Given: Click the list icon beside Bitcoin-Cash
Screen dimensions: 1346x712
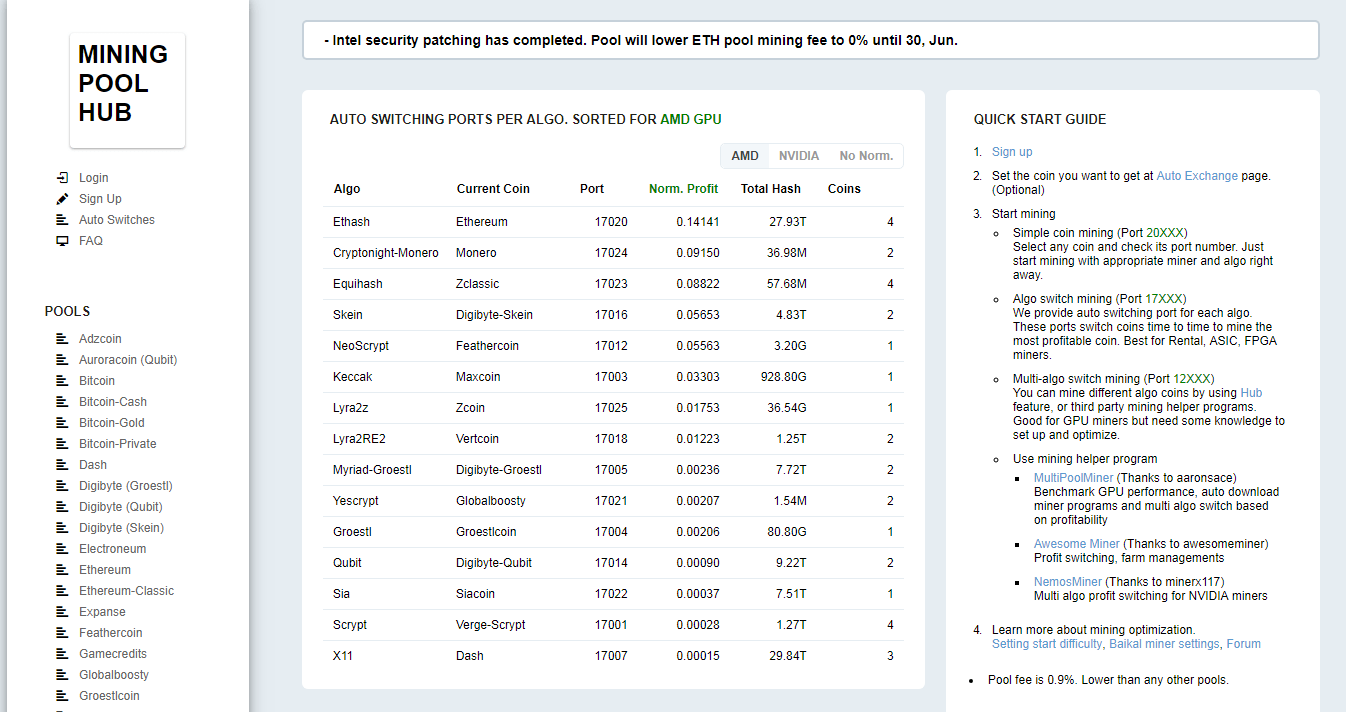Looking at the screenshot, I should click(62, 402).
